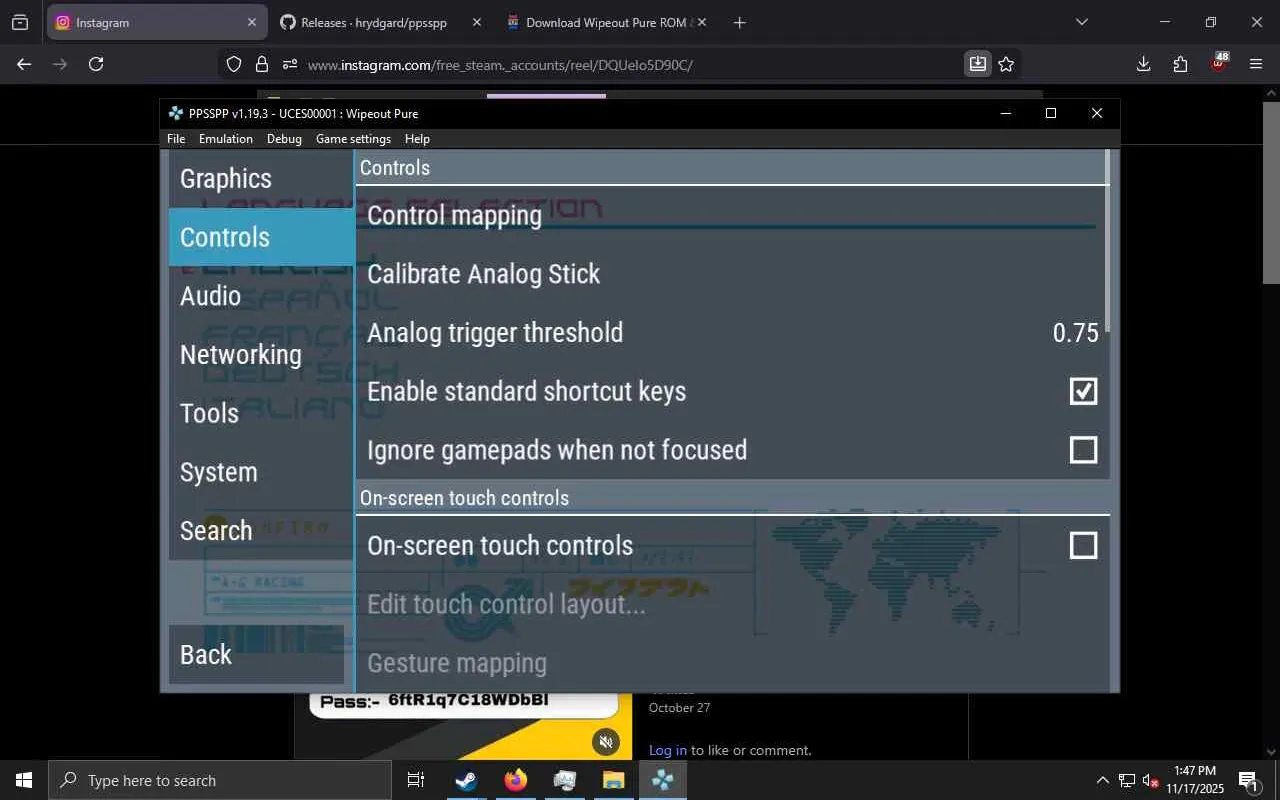Image resolution: width=1280 pixels, height=800 pixels.
Task: Switch to the Releases hrydgard/ppsspp tab
Action: tap(379, 22)
